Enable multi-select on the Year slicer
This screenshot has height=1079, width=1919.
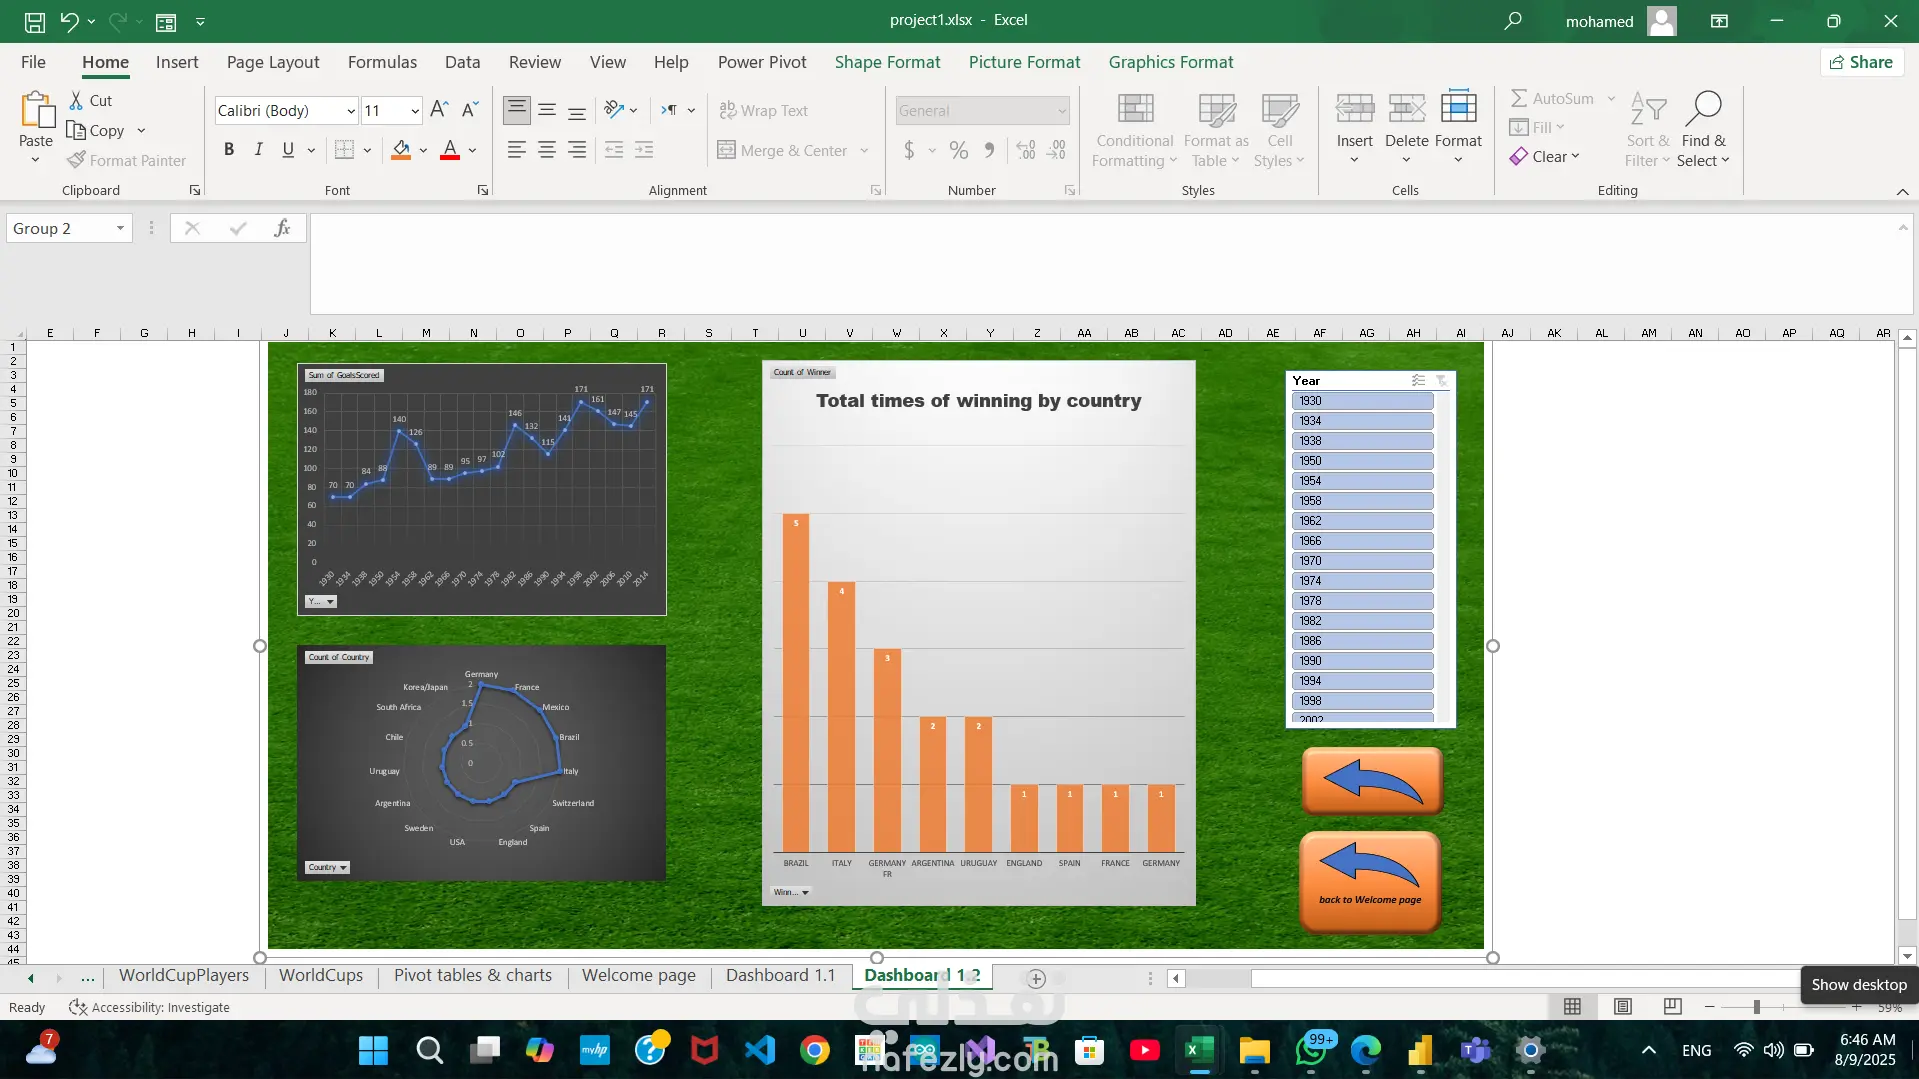(x=1418, y=380)
